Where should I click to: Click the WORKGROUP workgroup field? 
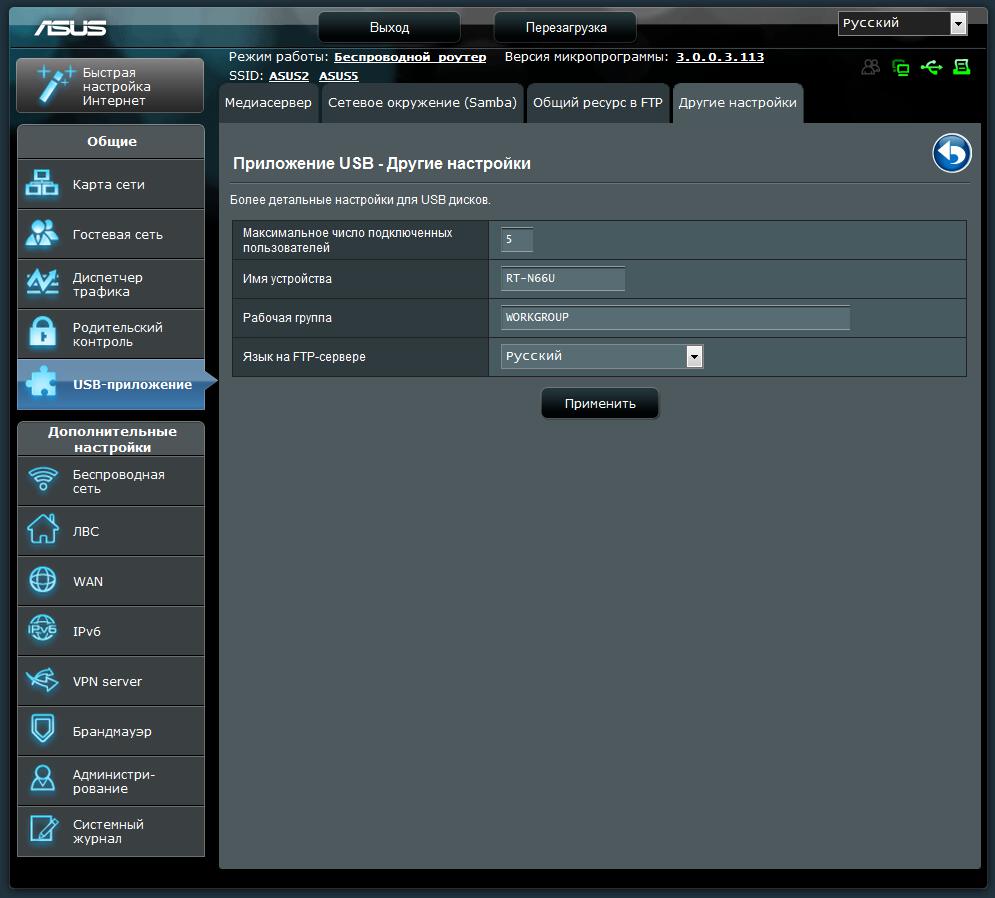tap(675, 317)
